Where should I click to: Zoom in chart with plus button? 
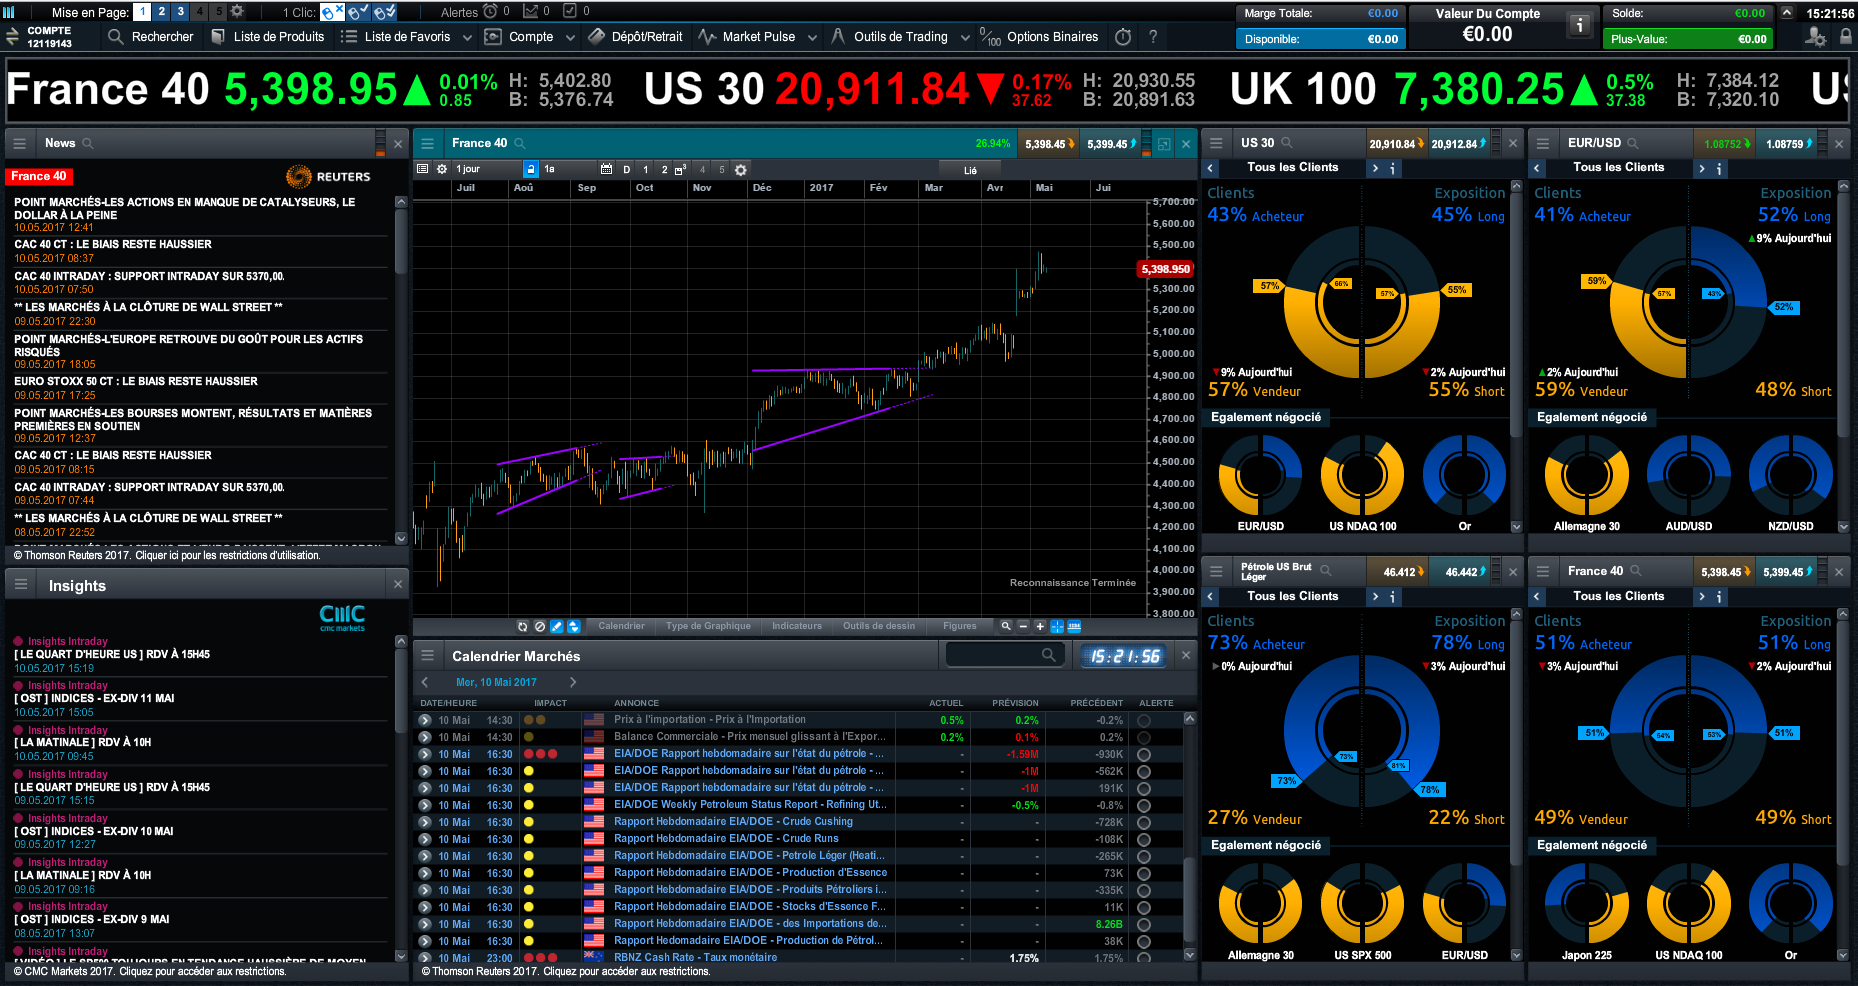[x=1040, y=627]
